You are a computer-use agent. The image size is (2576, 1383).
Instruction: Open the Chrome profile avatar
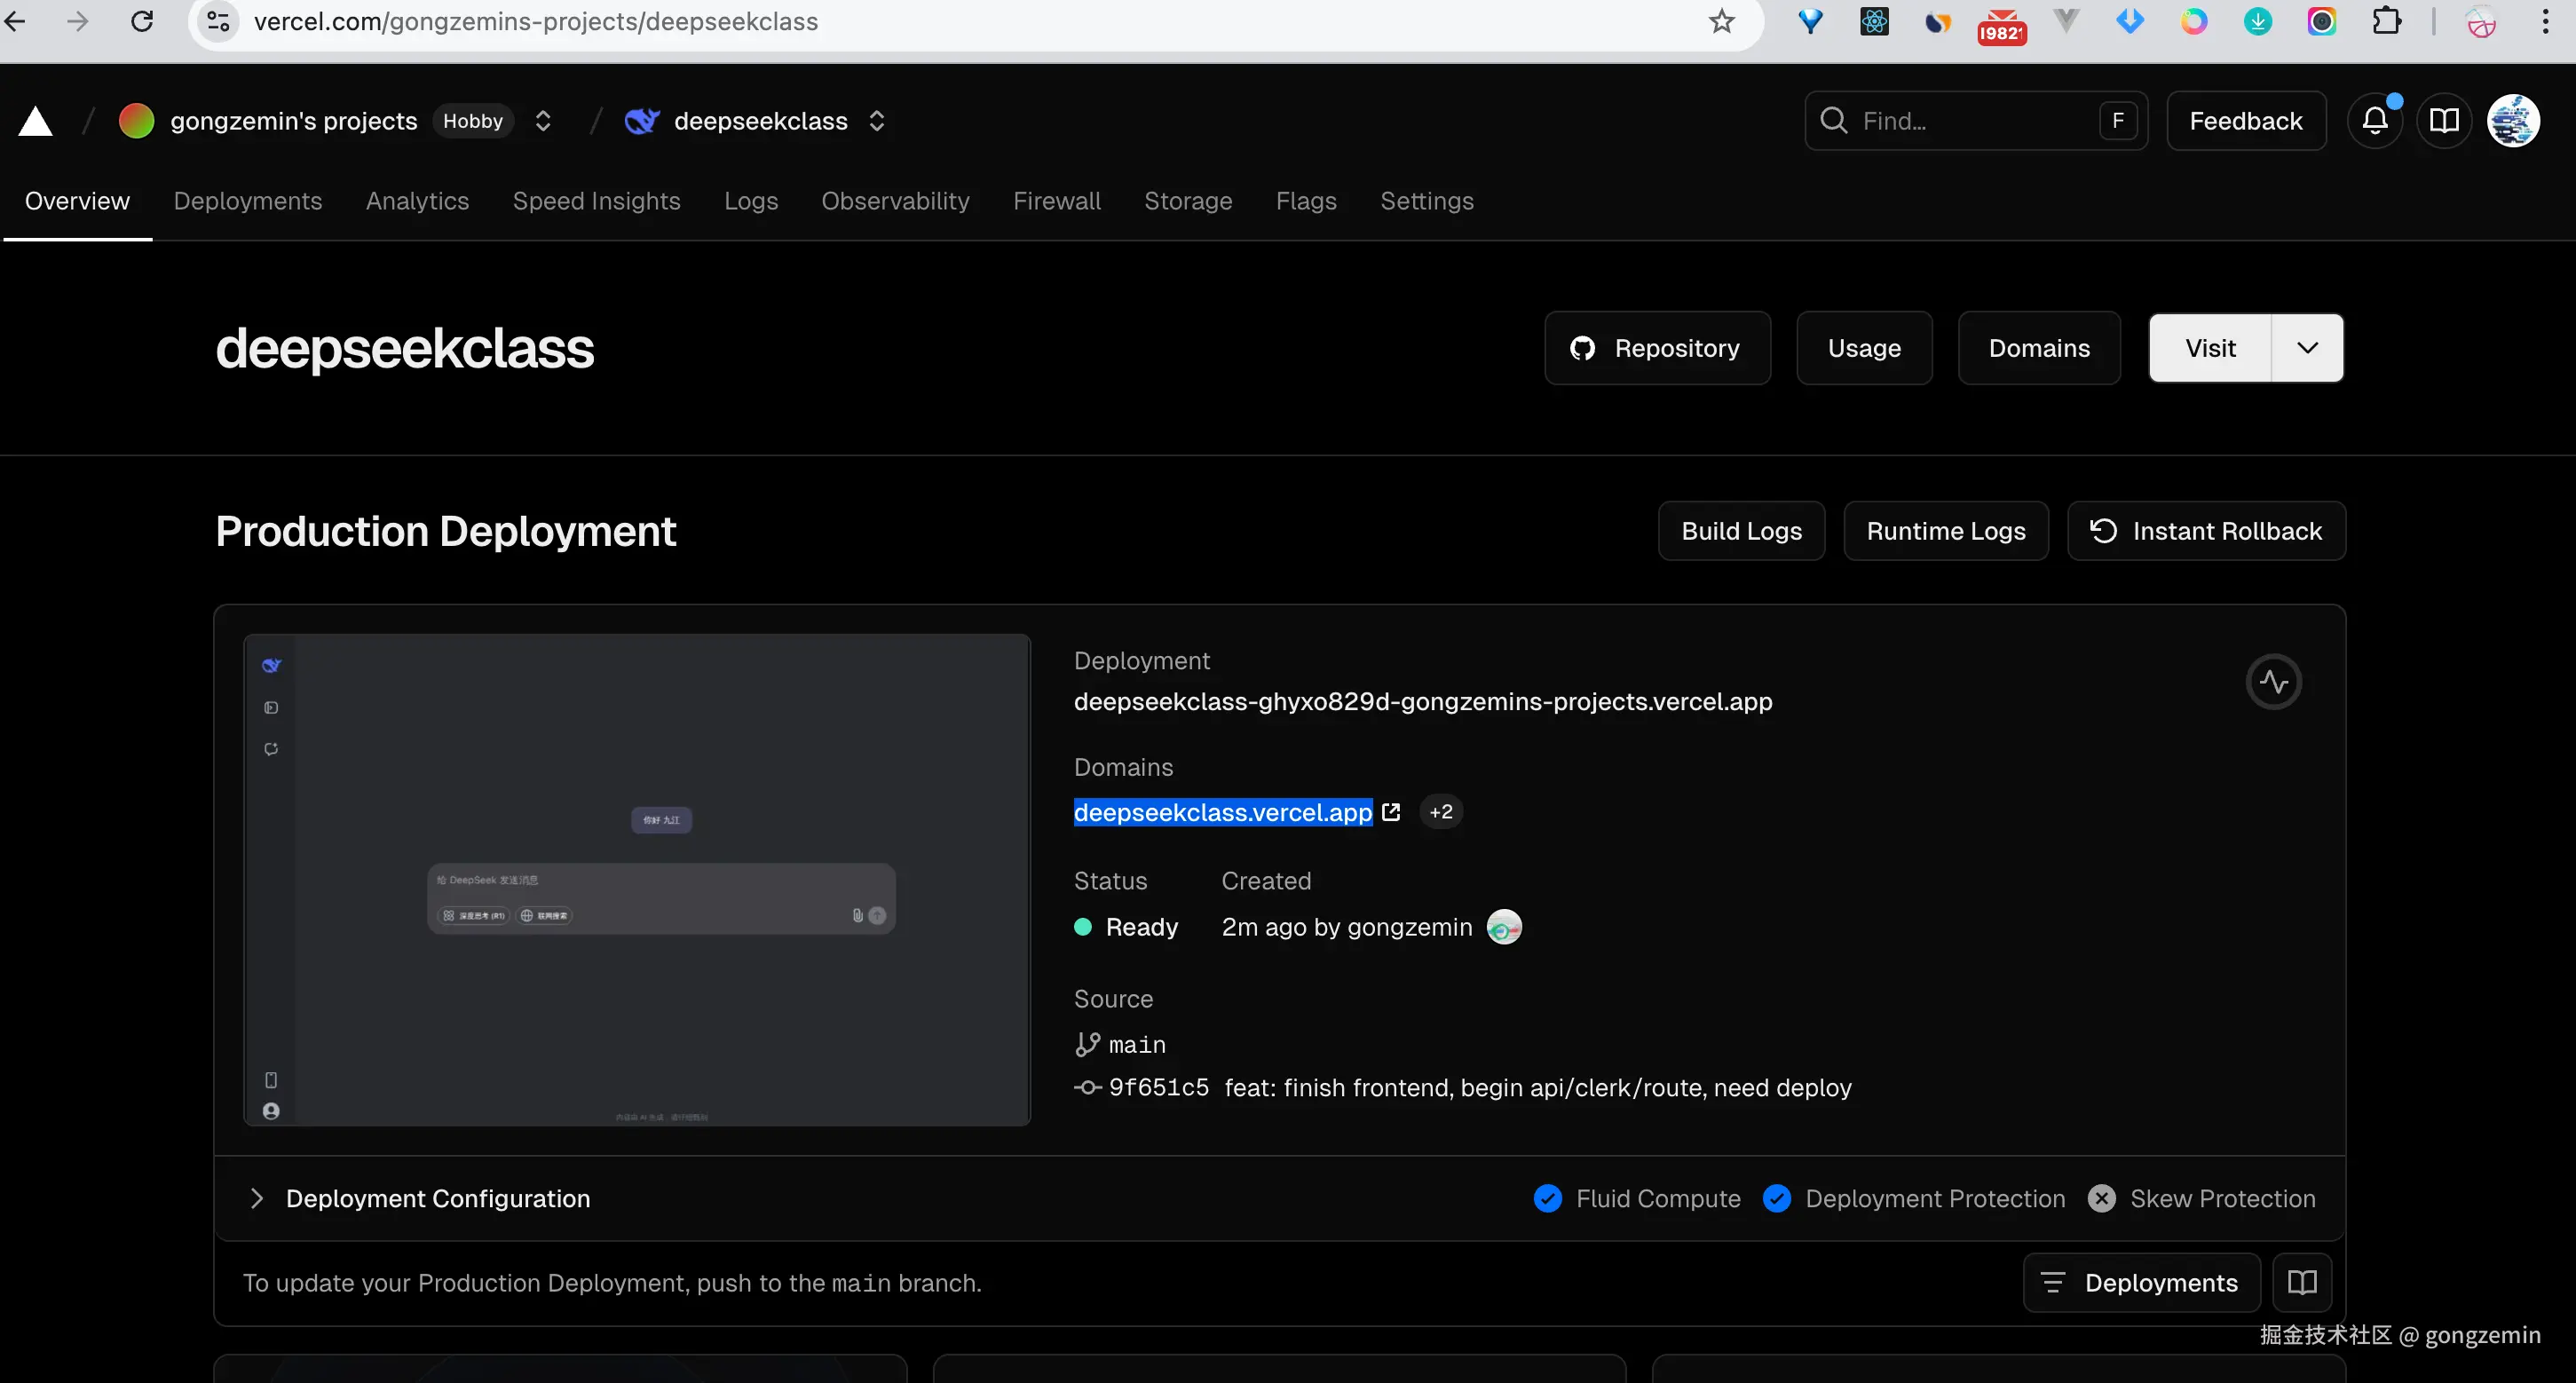(2481, 21)
